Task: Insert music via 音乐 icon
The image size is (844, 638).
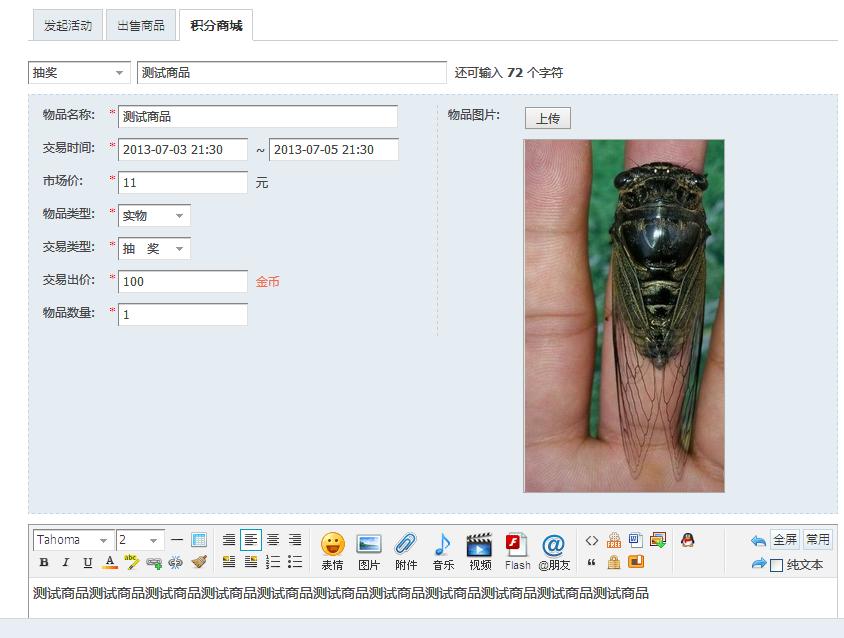Action: [443, 551]
